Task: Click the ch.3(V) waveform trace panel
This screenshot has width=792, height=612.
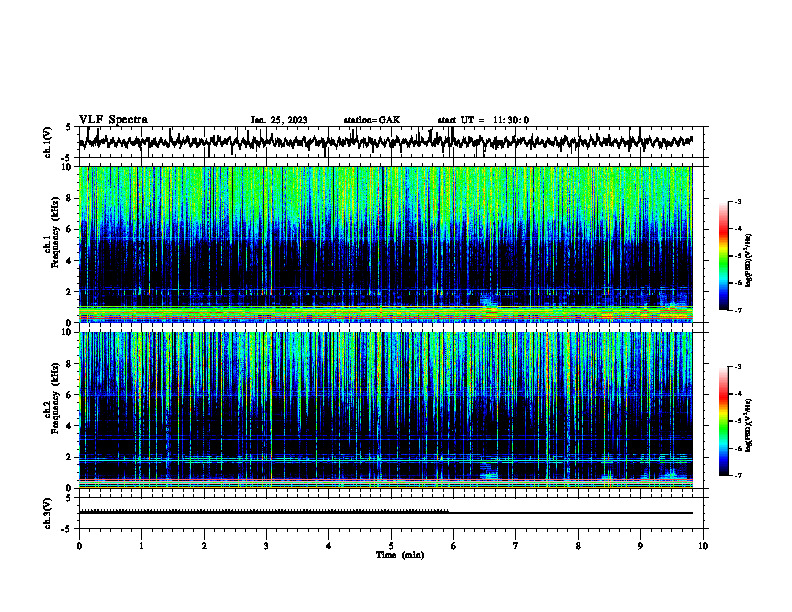Action: [393, 513]
